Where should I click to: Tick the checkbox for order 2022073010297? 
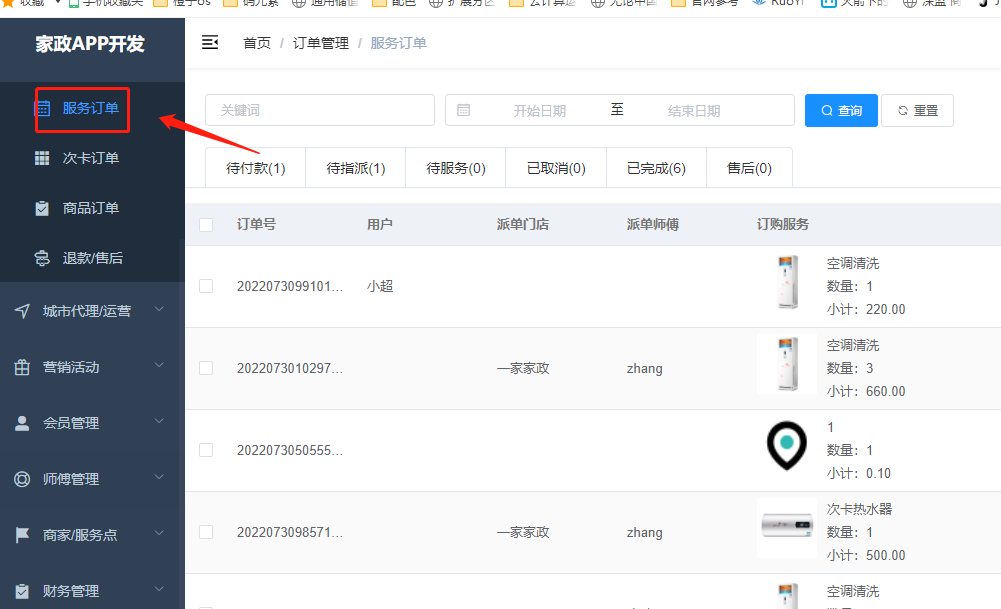(x=206, y=368)
